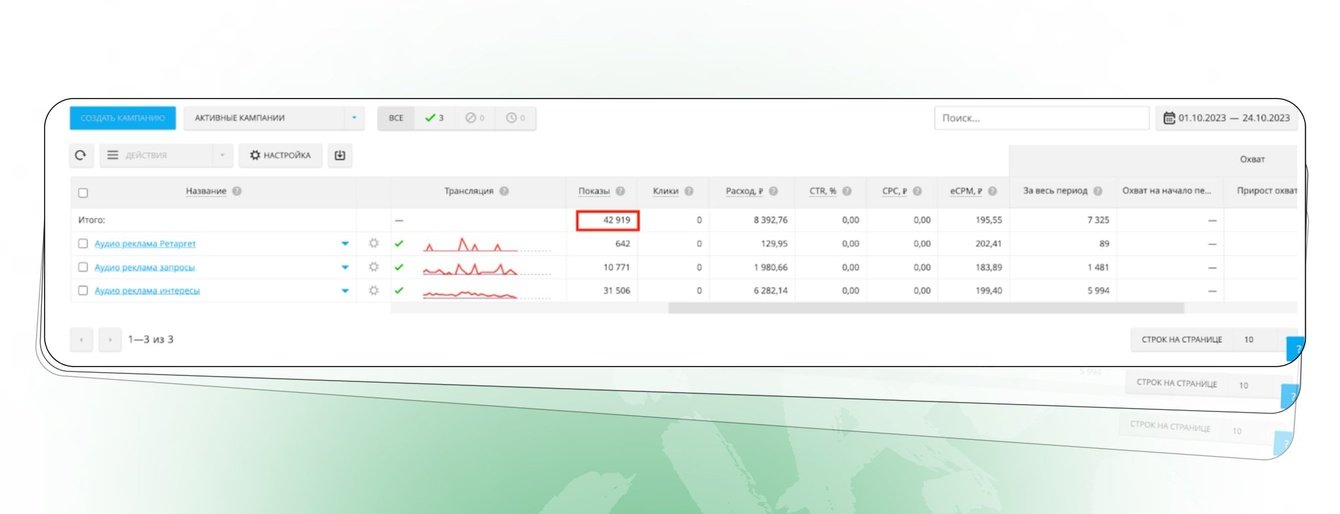Image resolution: width=1340 pixels, height=514 pixels.
Task: Expand dropdown arrow for Аудио реклама интересы
Action: 346,291
